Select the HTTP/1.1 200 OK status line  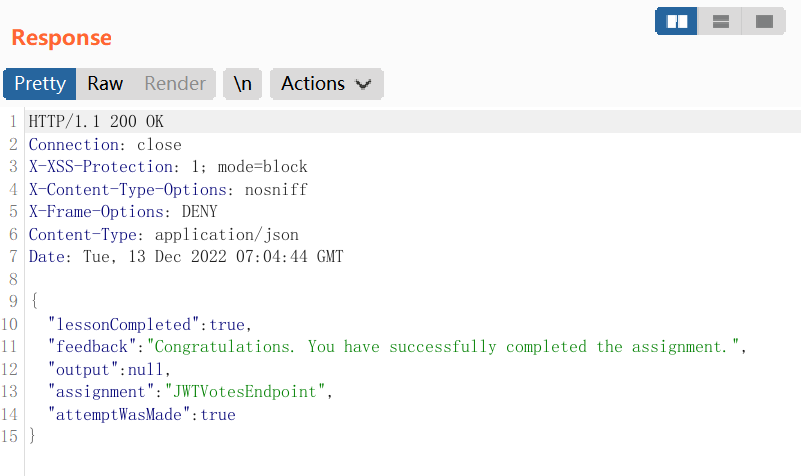coord(96,121)
